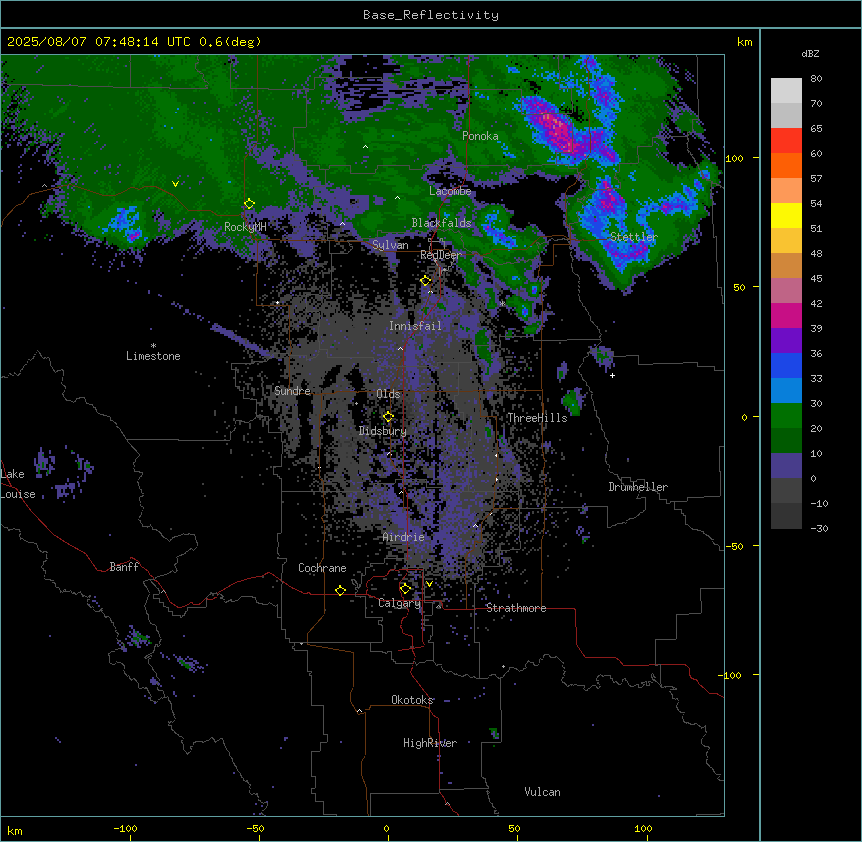Click the Calgary city label

399,603
